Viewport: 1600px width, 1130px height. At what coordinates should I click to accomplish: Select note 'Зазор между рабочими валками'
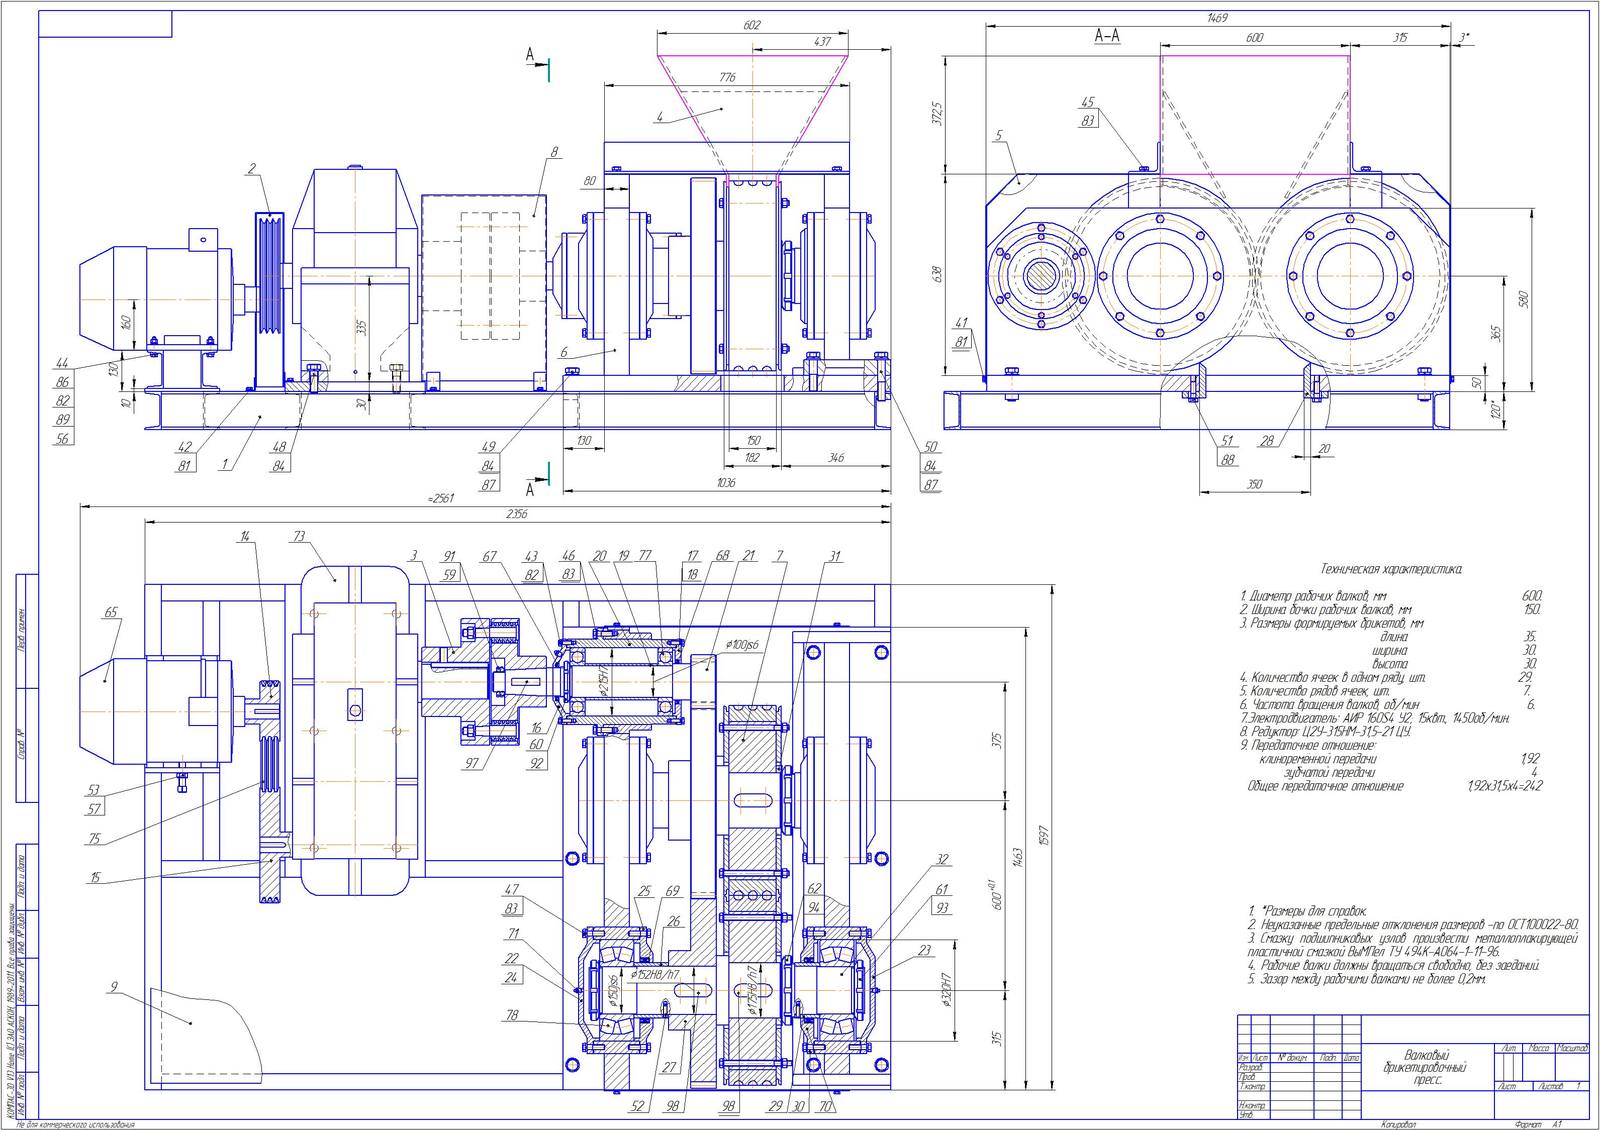[x=1367, y=980]
